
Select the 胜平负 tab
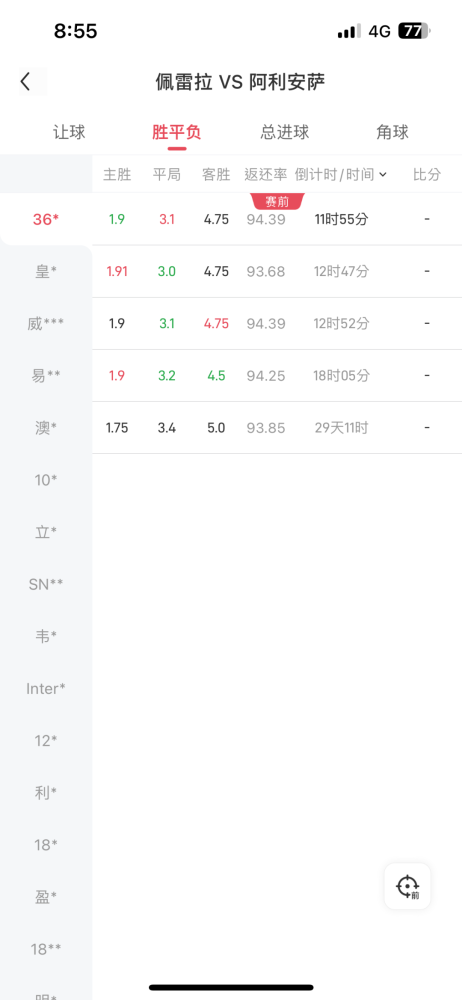[x=177, y=133]
